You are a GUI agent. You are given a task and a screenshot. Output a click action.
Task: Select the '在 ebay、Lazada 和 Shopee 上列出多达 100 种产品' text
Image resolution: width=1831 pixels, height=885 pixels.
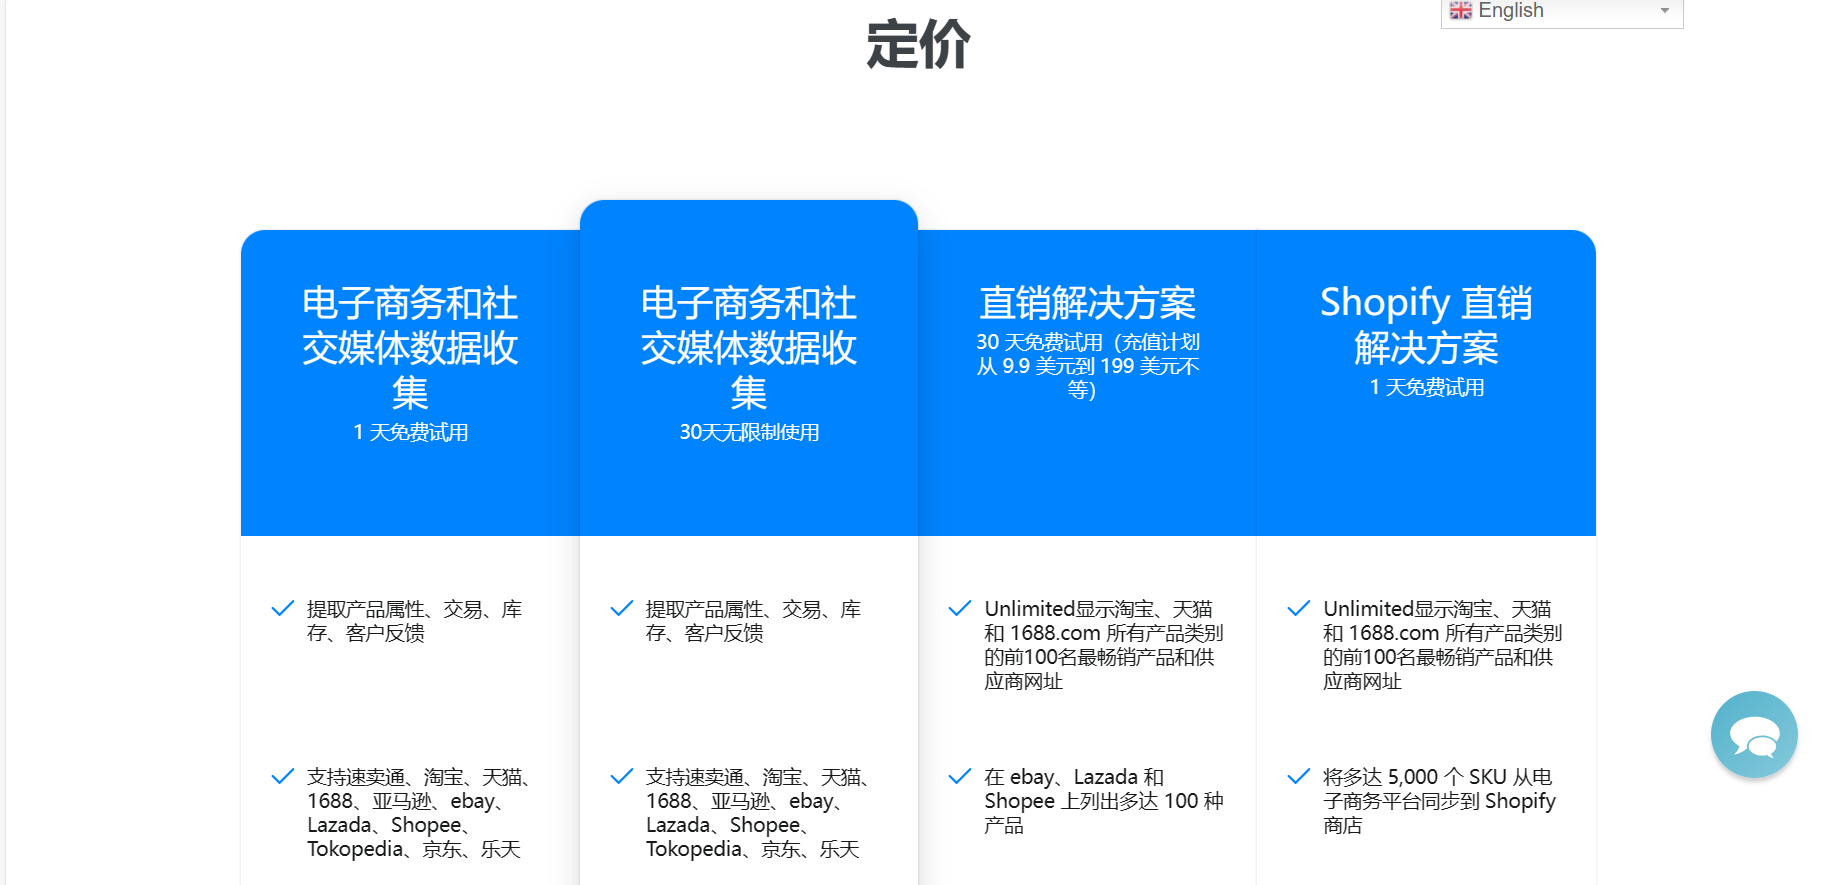coord(1104,801)
